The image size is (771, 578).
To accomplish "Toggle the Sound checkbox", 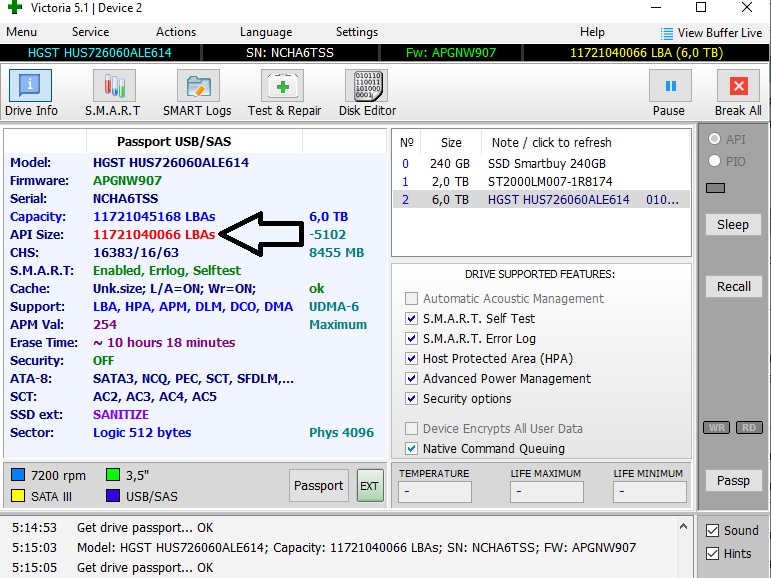I will [x=712, y=530].
